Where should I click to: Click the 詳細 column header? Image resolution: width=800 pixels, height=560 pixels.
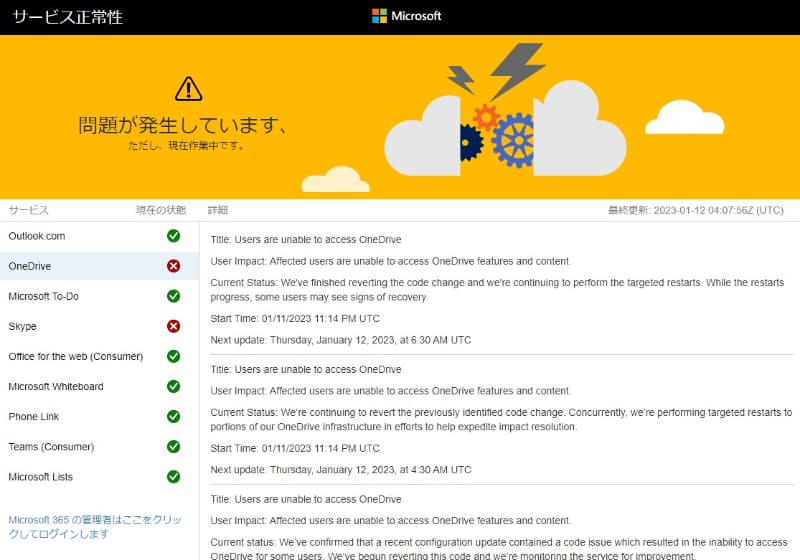(218, 210)
